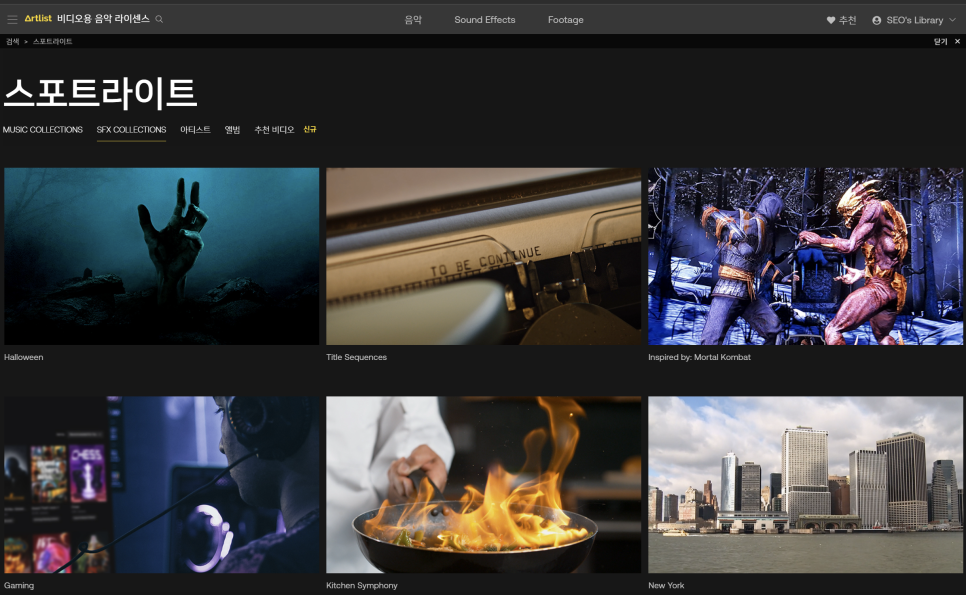Open the Footage menu
Screen dimensions: 966x595
[566, 20]
